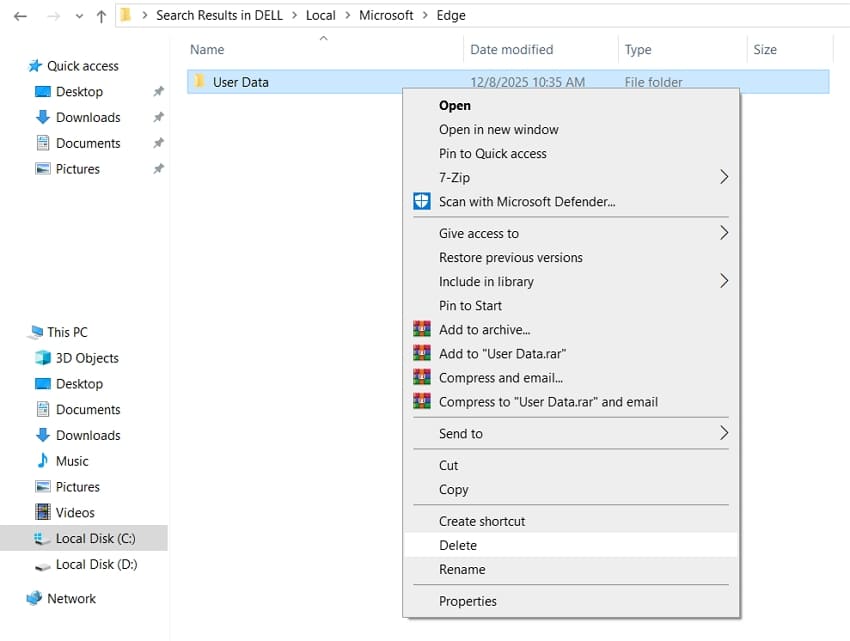Image resolution: width=850 pixels, height=641 pixels.
Task: Click the Network icon in the sidebar
Action: pos(34,598)
